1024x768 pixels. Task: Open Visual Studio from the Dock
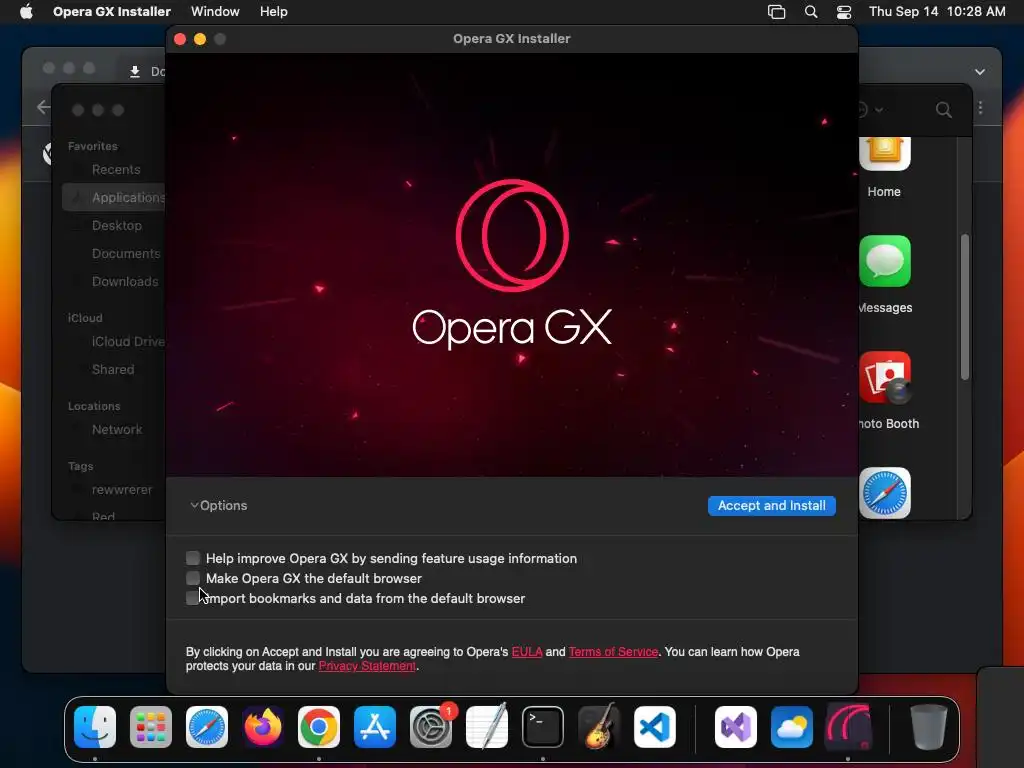coord(736,727)
